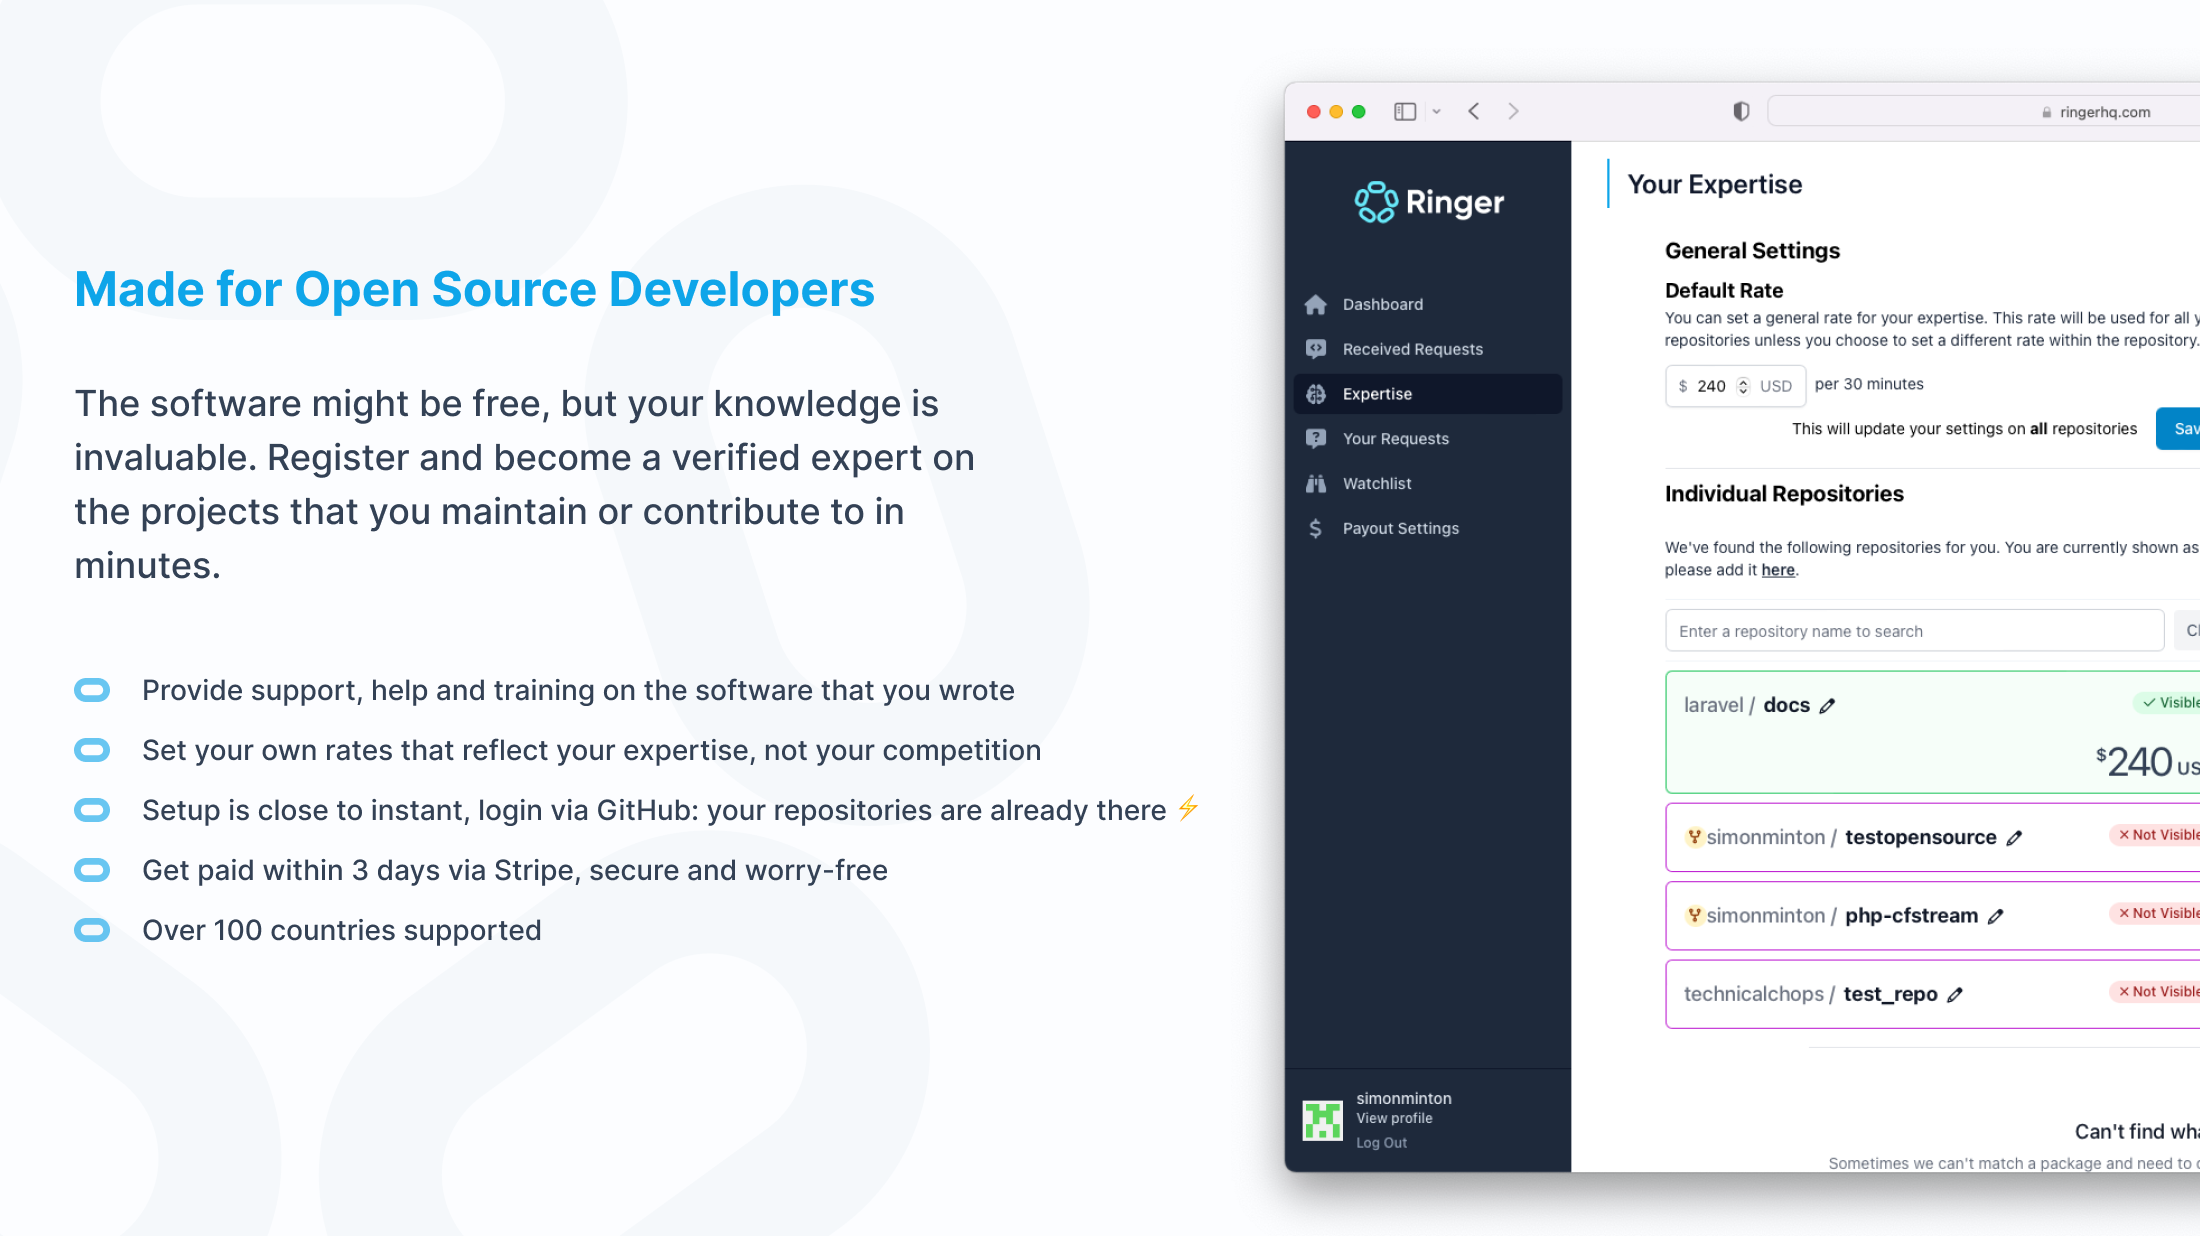Click the Save button for default rate

pyautogui.click(x=2178, y=429)
